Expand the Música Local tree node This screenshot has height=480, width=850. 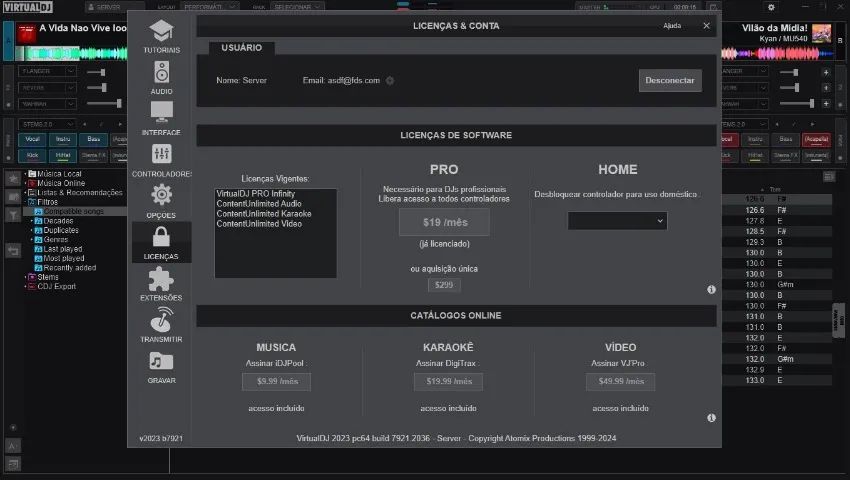point(25,174)
